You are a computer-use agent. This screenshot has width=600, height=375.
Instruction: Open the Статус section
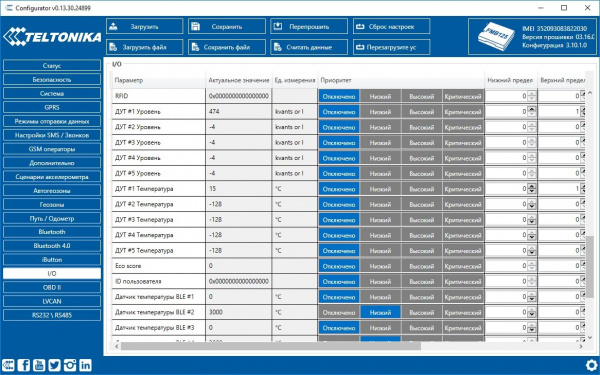pyautogui.click(x=52, y=65)
